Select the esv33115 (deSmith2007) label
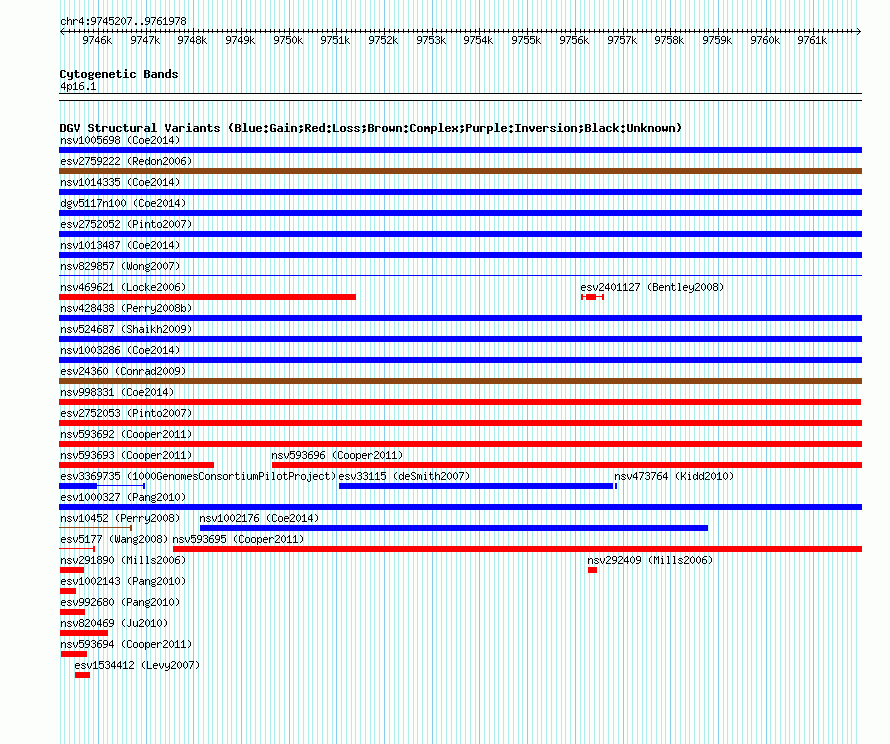Image resolution: width=890 pixels, height=744 pixels. [x=404, y=476]
